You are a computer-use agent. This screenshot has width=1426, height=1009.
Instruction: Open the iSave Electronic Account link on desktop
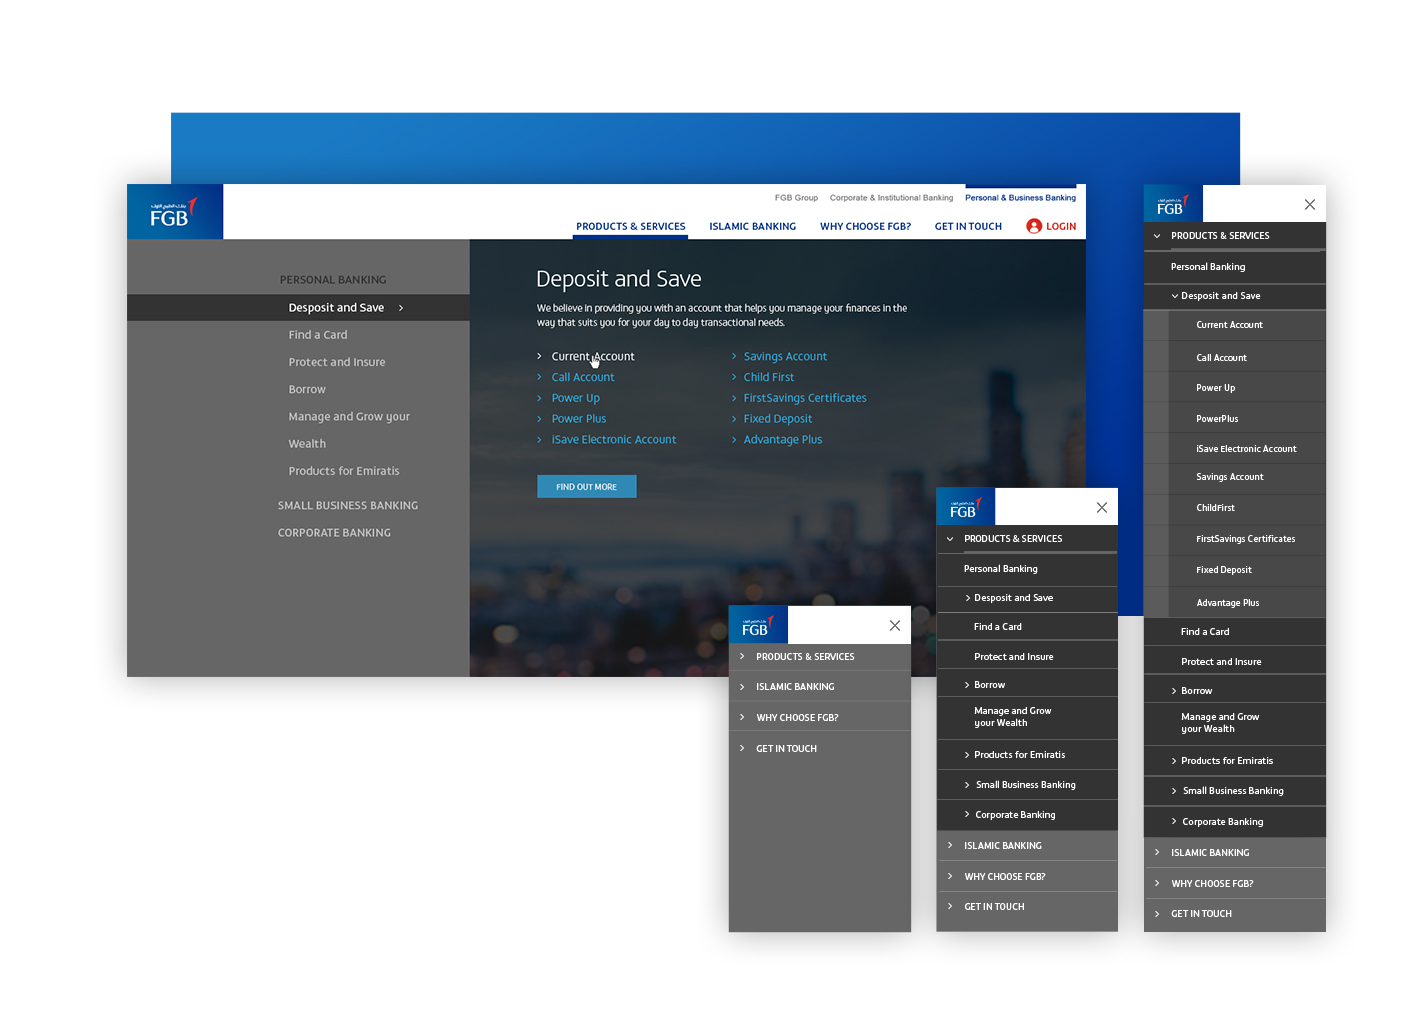click(613, 440)
